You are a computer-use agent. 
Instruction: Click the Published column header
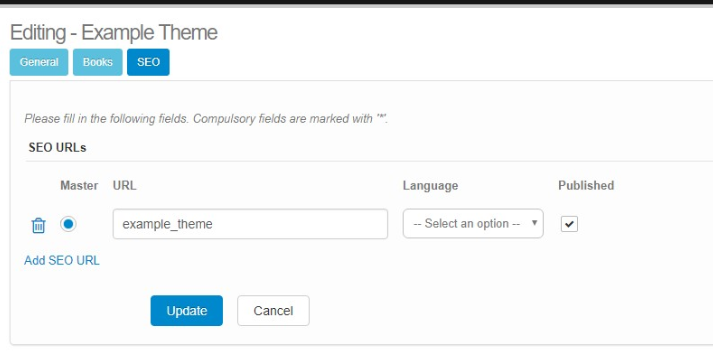[x=586, y=186]
